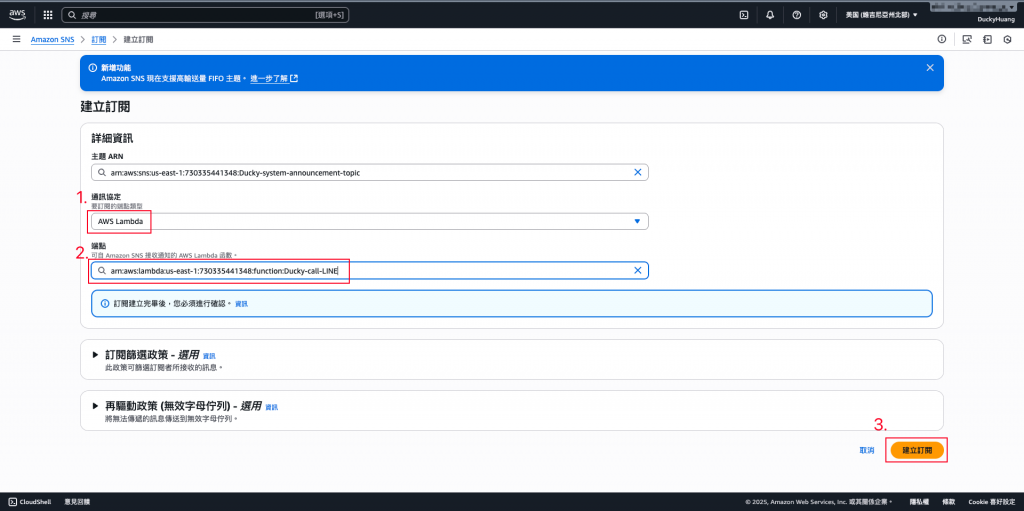The image size is (1024, 511).
Task: Toggle the side navigation hamburger menu
Action: click(16, 39)
